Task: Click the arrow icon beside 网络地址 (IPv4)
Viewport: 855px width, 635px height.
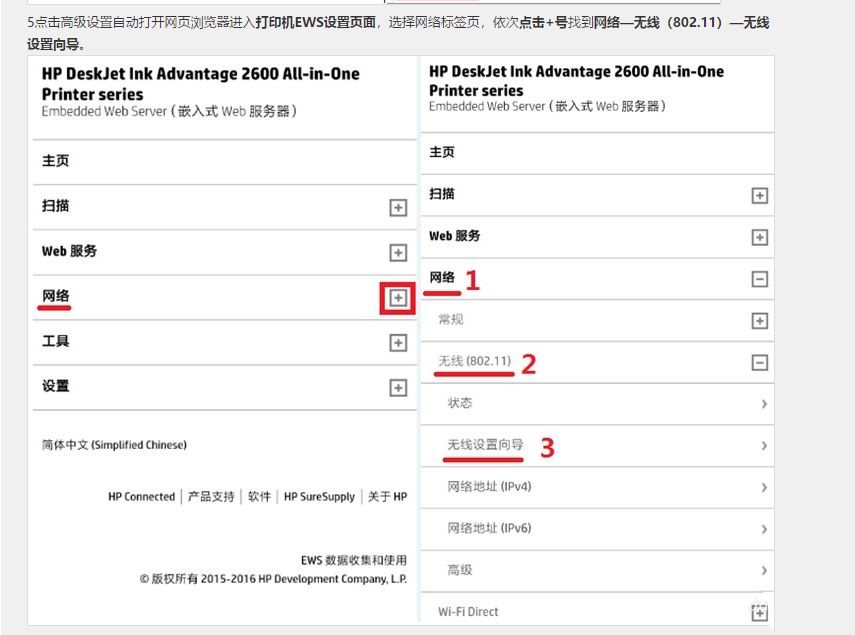Action: [x=764, y=487]
